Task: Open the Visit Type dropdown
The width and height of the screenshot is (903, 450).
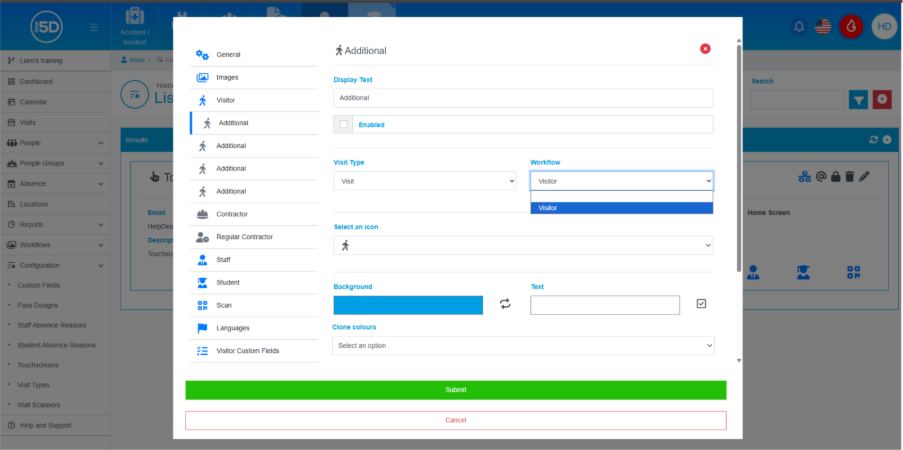Action: coord(425,181)
